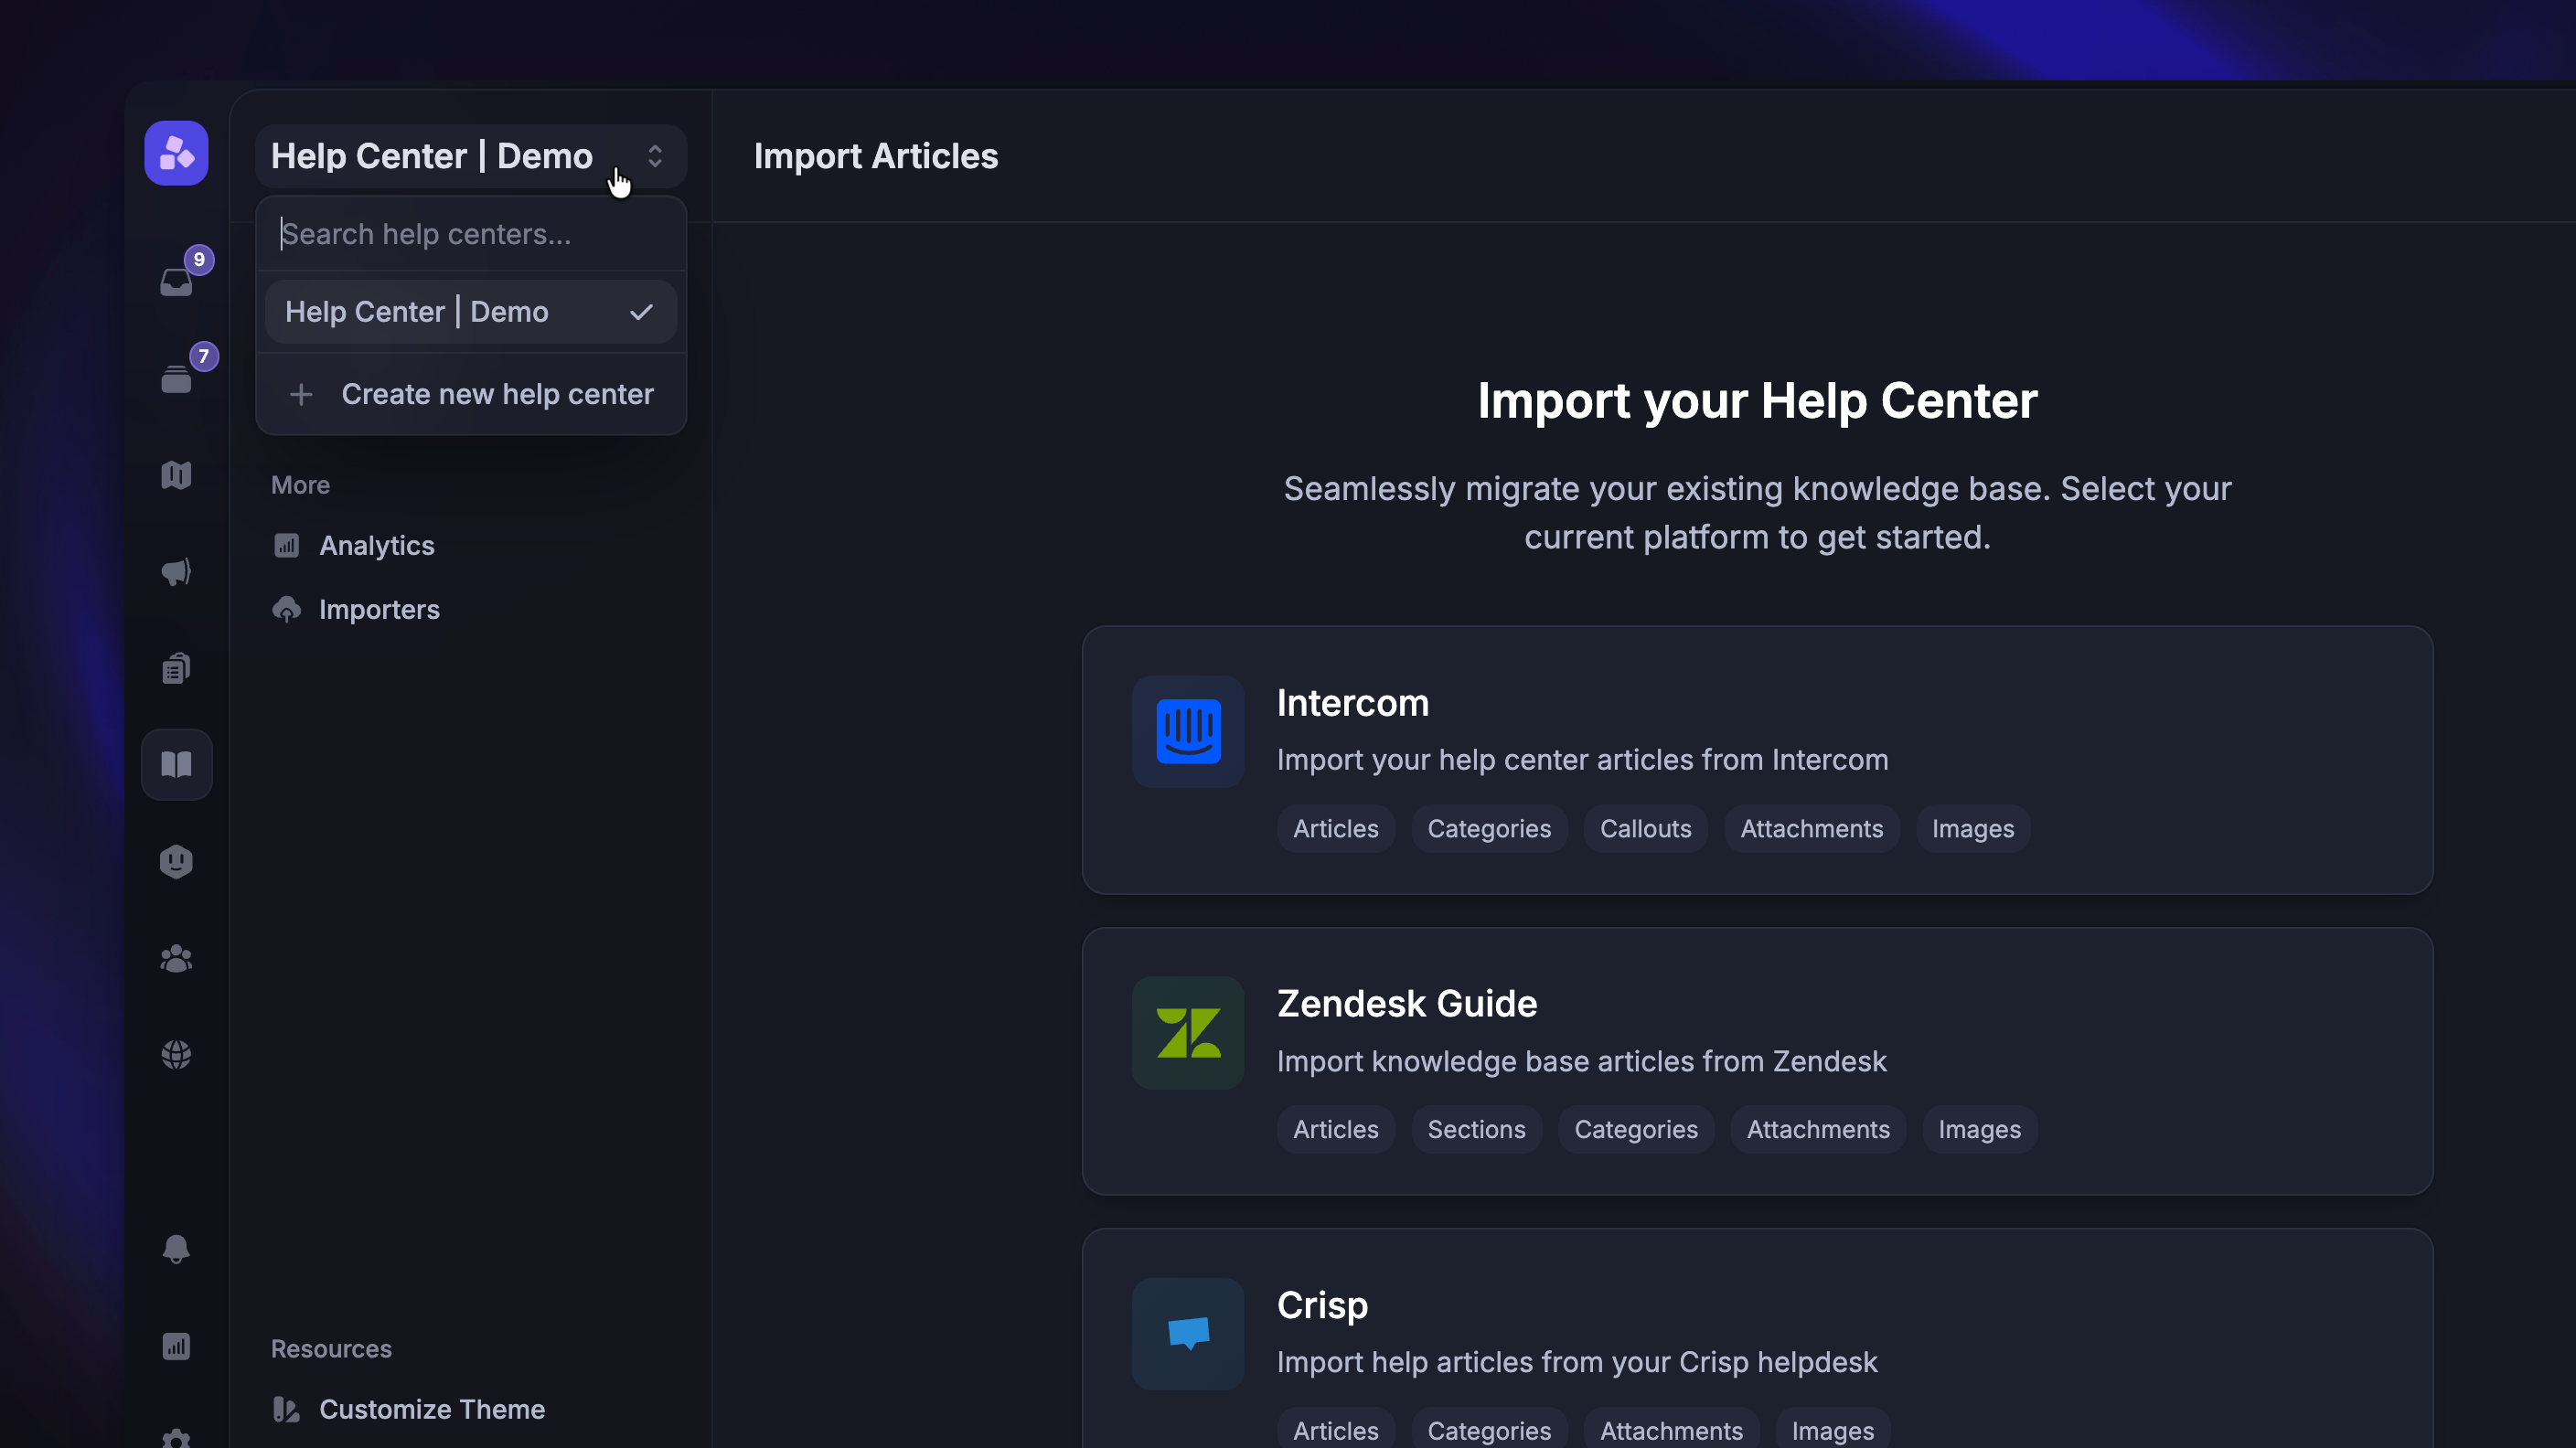Open the megaphone announcements icon
This screenshot has width=2576, height=1448.
tap(176, 572)
